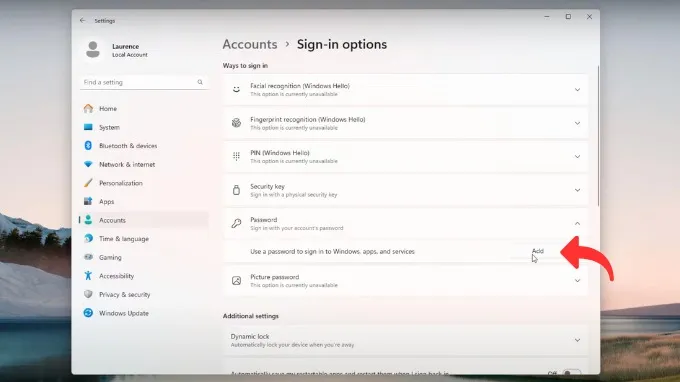Click 'Automatically lock your device' description

pyautogui.click(x=292, y=345)
